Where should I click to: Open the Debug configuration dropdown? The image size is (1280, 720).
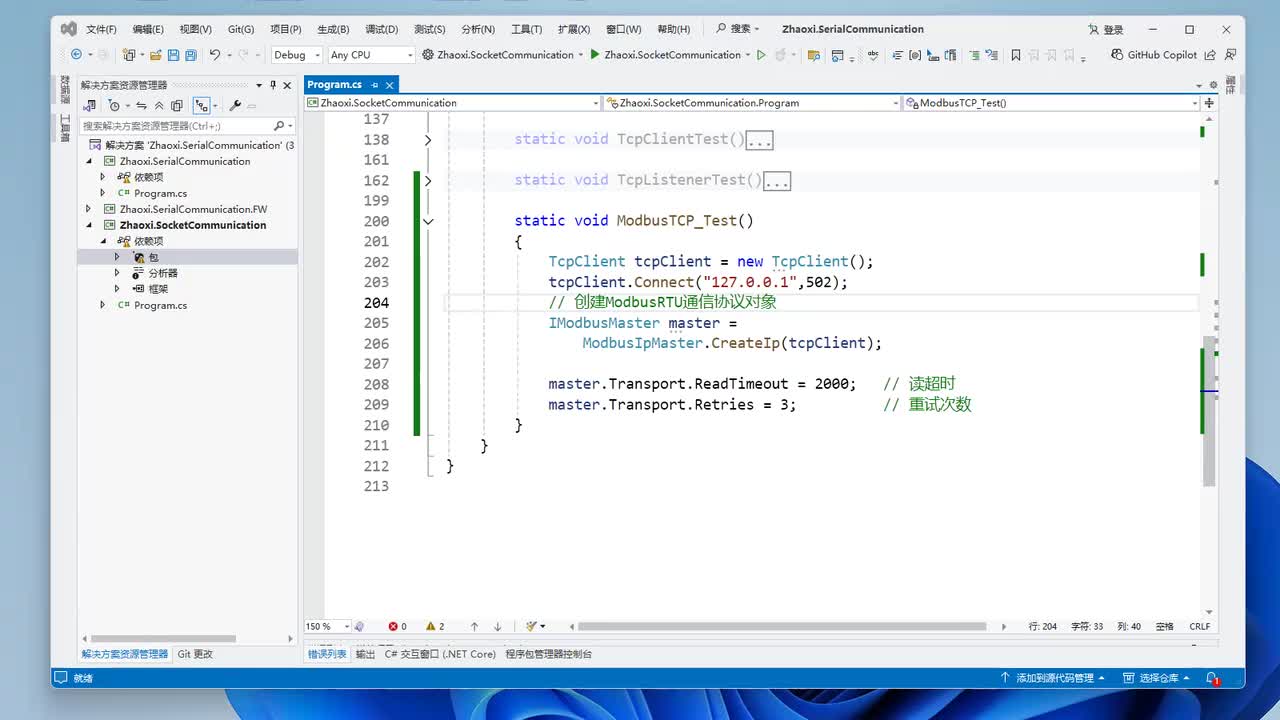point(296,55)
